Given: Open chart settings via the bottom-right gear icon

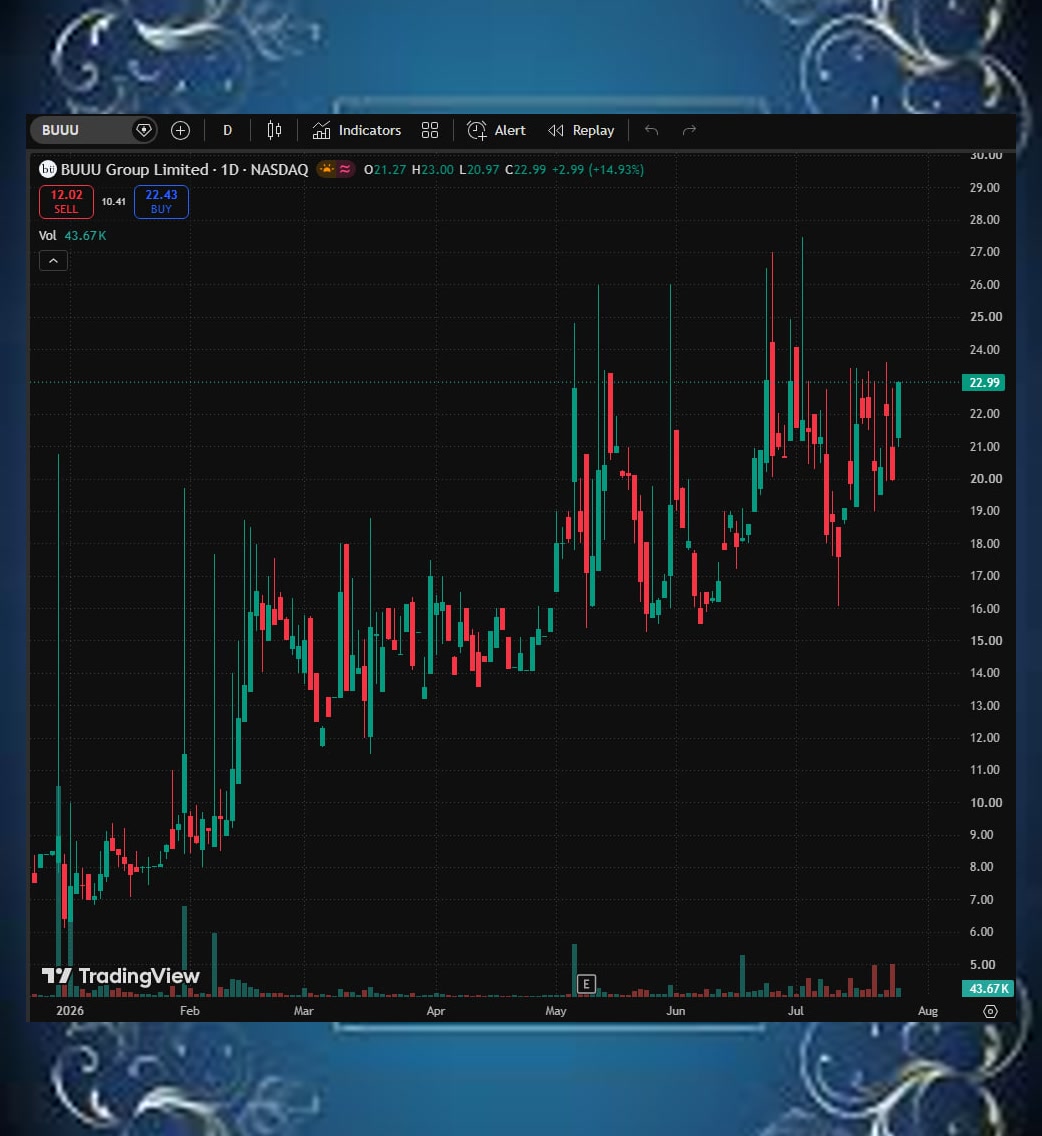Looking at the screenshot, I should [x=990, y=1011].
